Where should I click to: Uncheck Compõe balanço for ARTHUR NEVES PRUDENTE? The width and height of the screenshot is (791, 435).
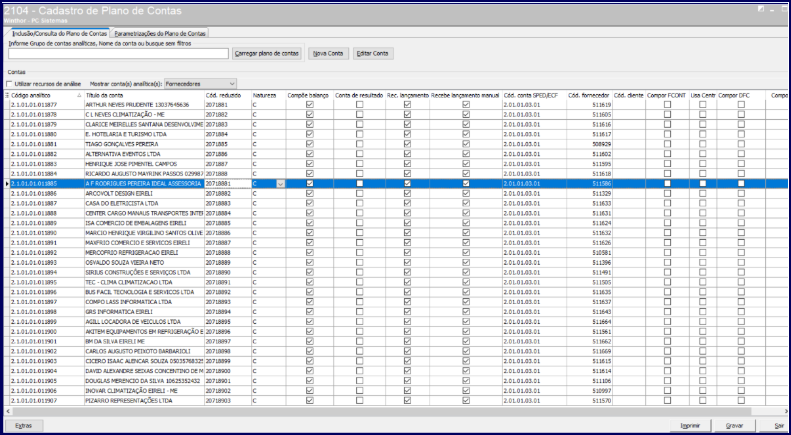(x=310, y=104)
